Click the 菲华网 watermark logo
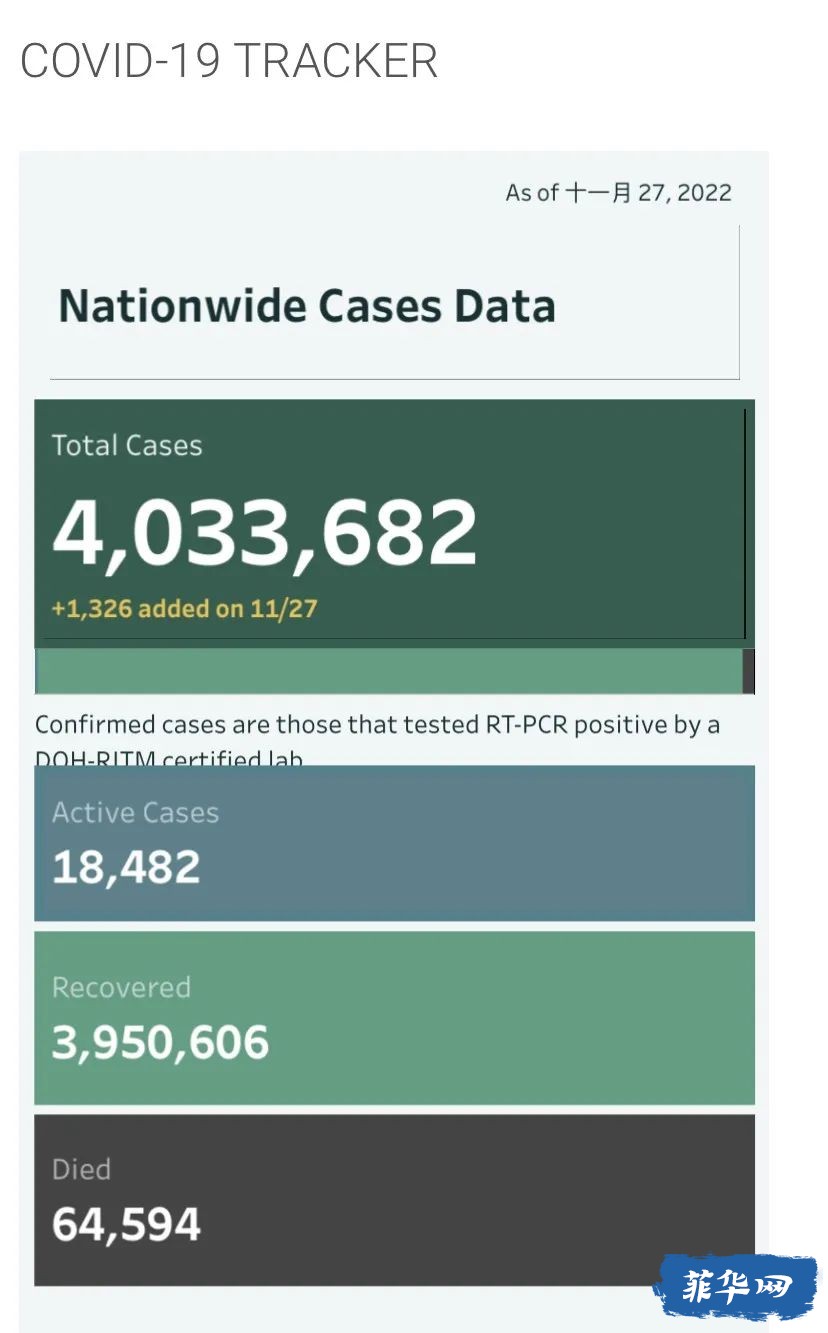The image size is (828, 1333). tap(736, 1286)
